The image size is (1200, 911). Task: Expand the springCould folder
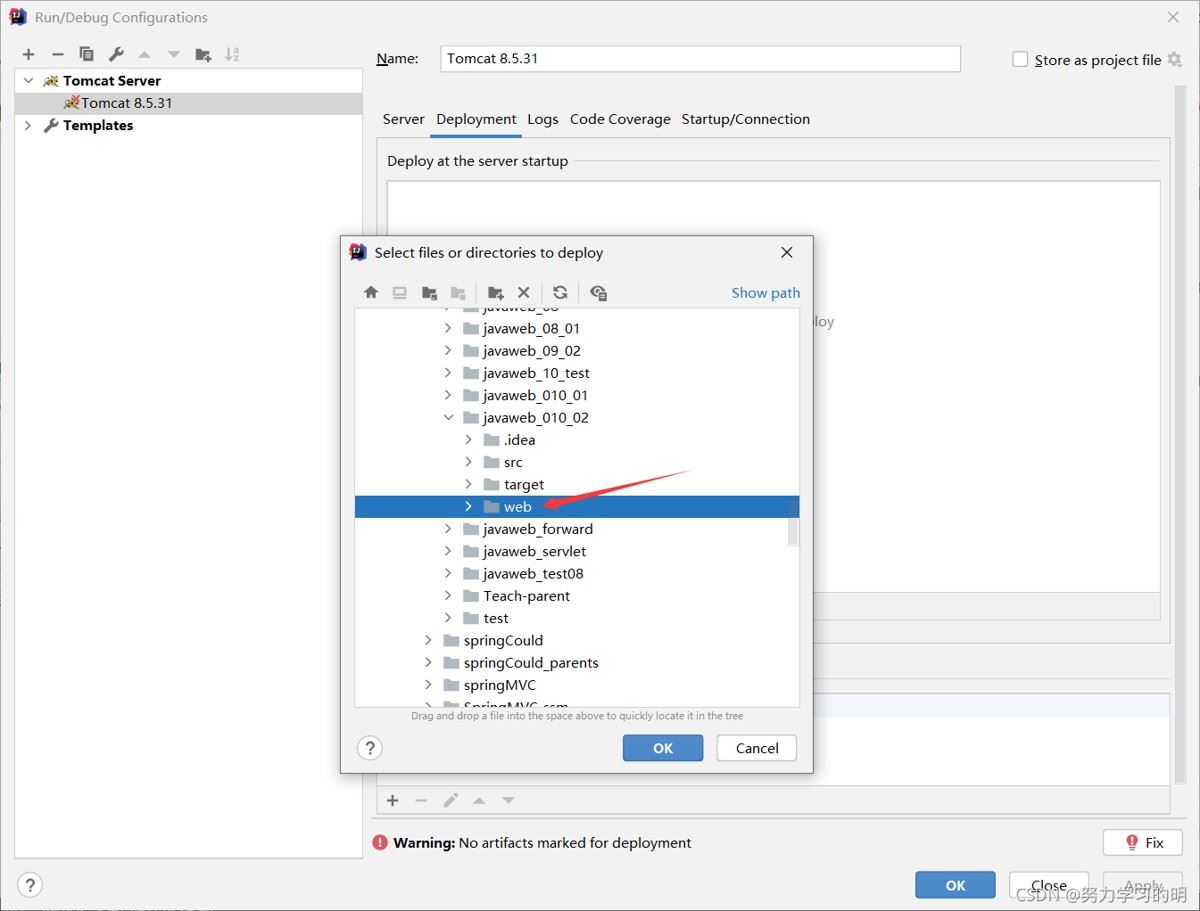tap(428, 640)
